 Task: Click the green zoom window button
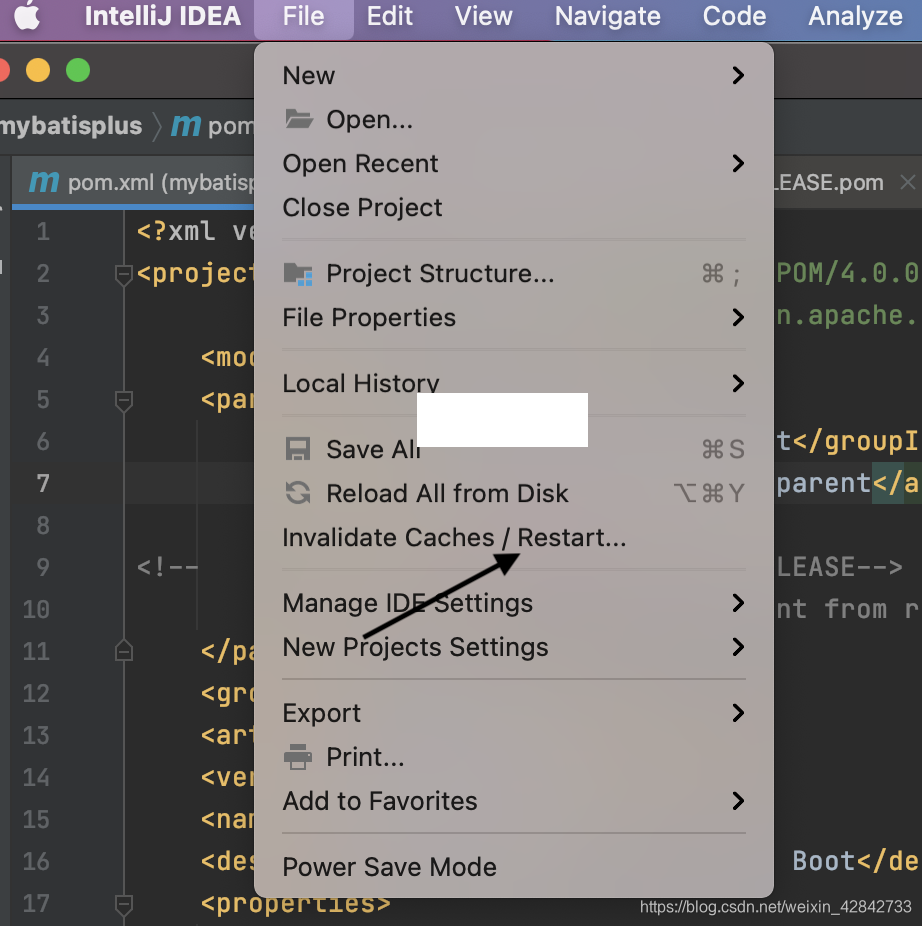coord(78,70)
